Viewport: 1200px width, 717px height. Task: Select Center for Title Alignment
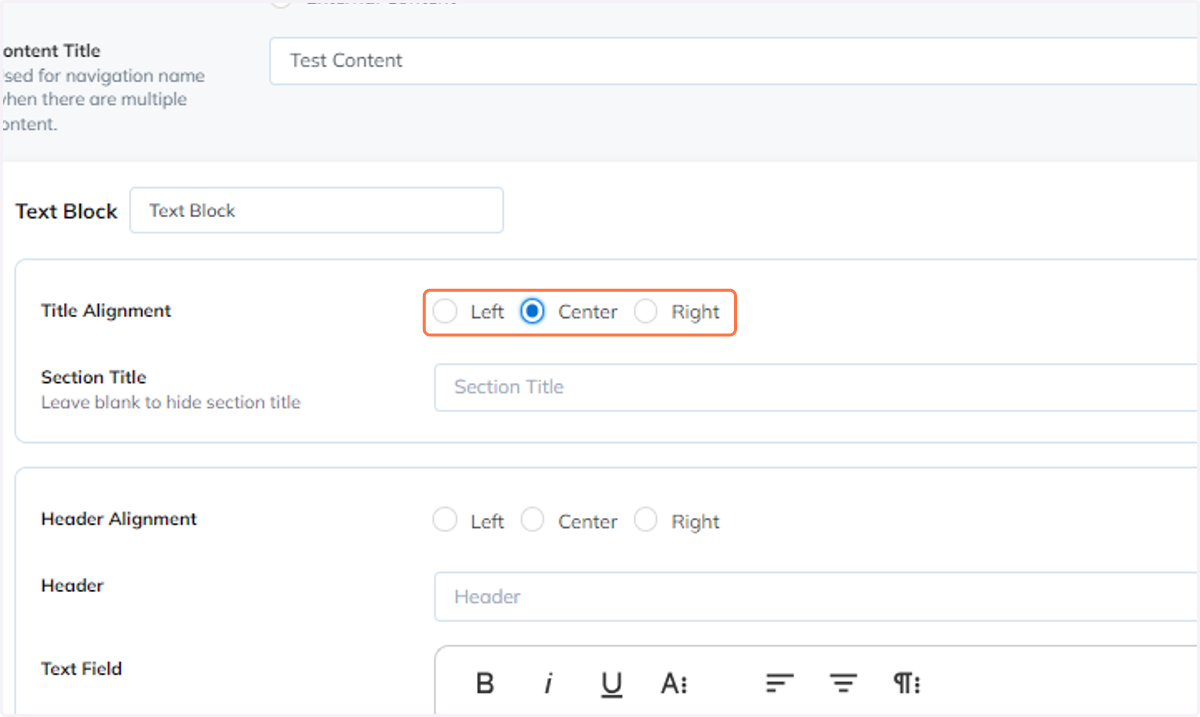coord(533,312)
